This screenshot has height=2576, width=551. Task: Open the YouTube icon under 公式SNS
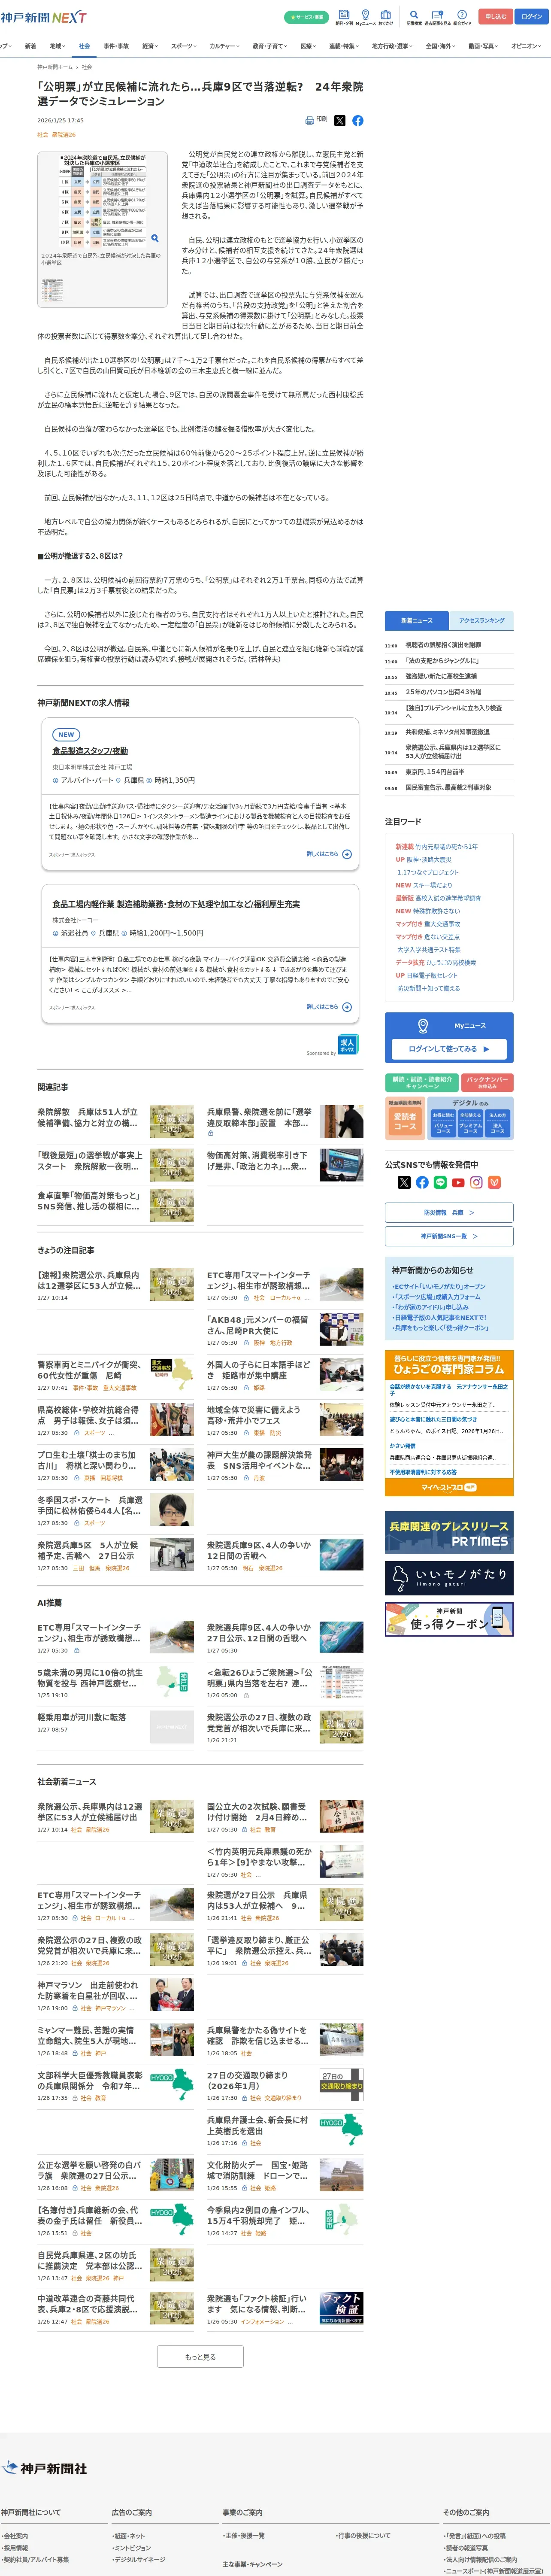click(x=458, y=1182)
